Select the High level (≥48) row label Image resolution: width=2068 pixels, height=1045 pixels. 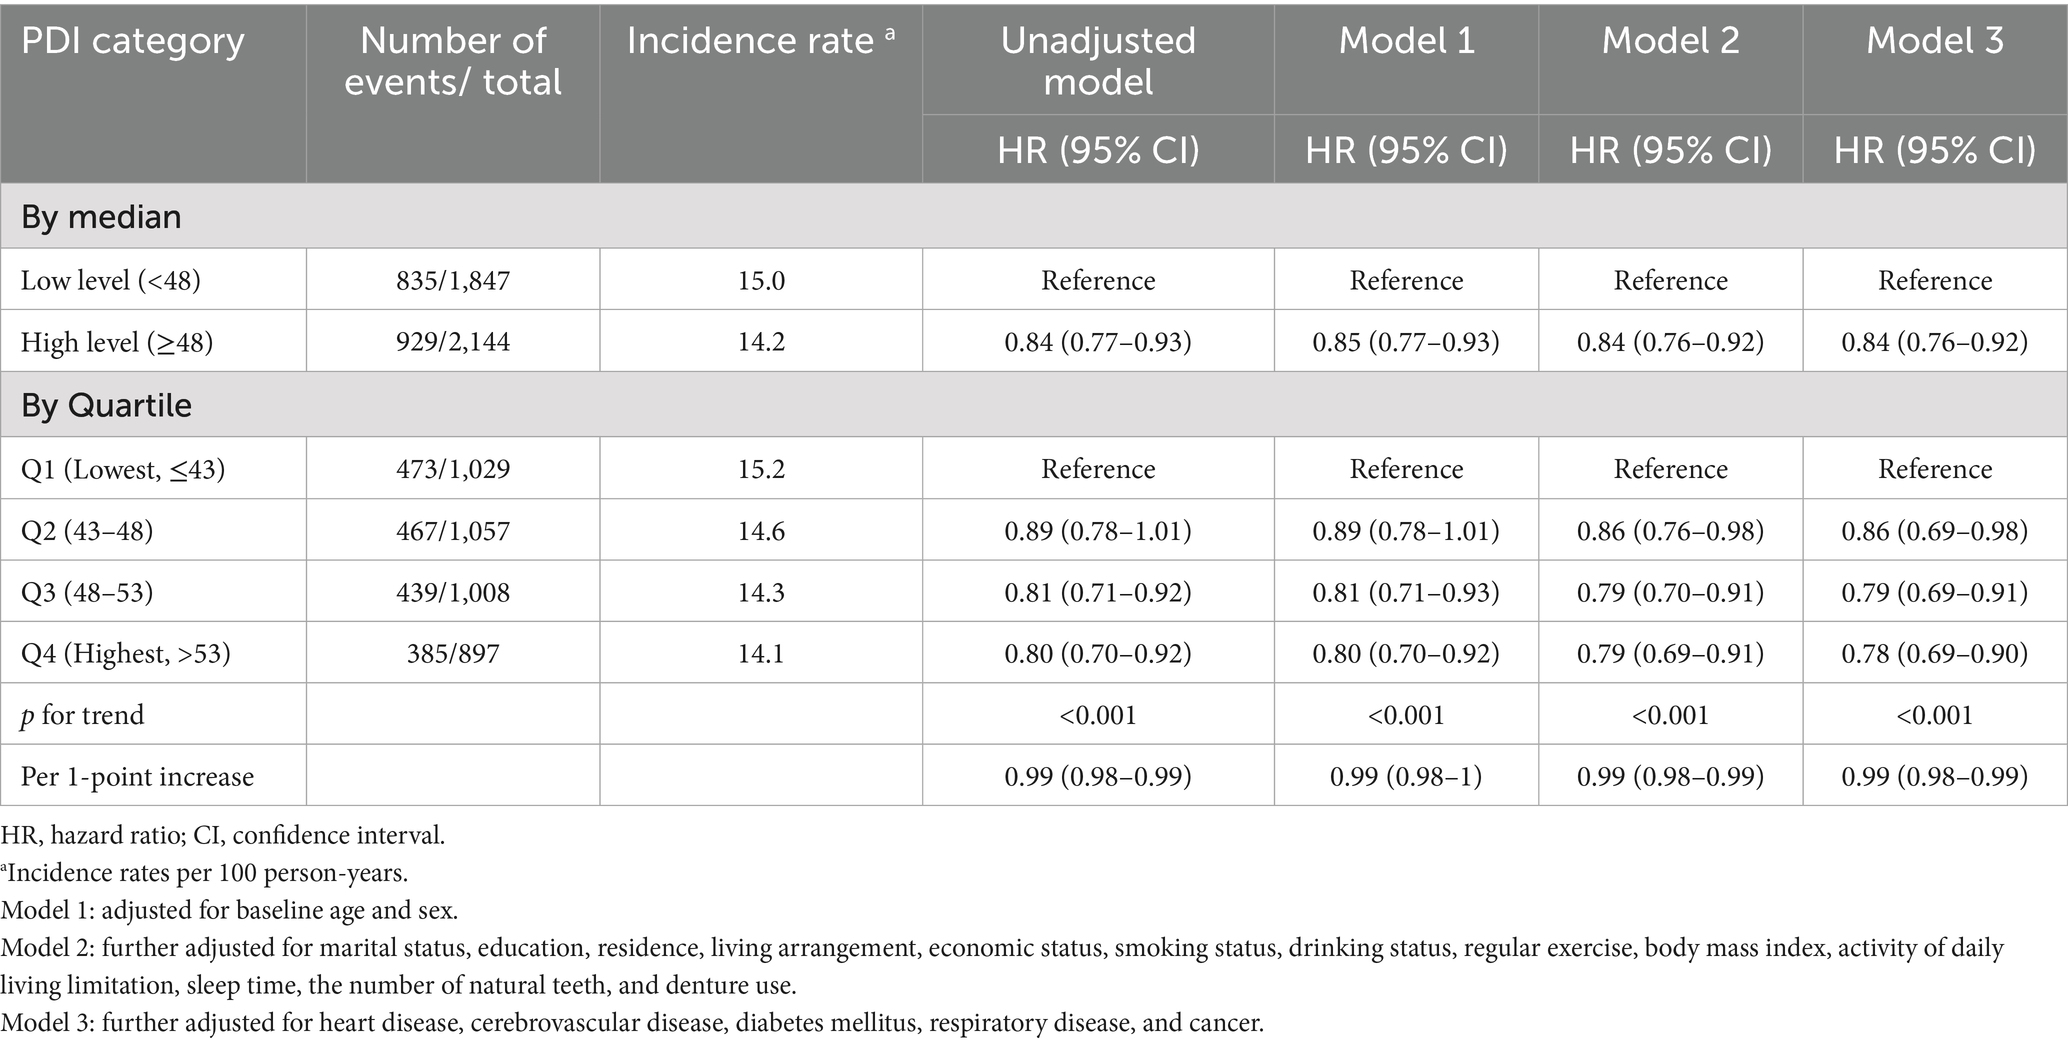[117, 342]
